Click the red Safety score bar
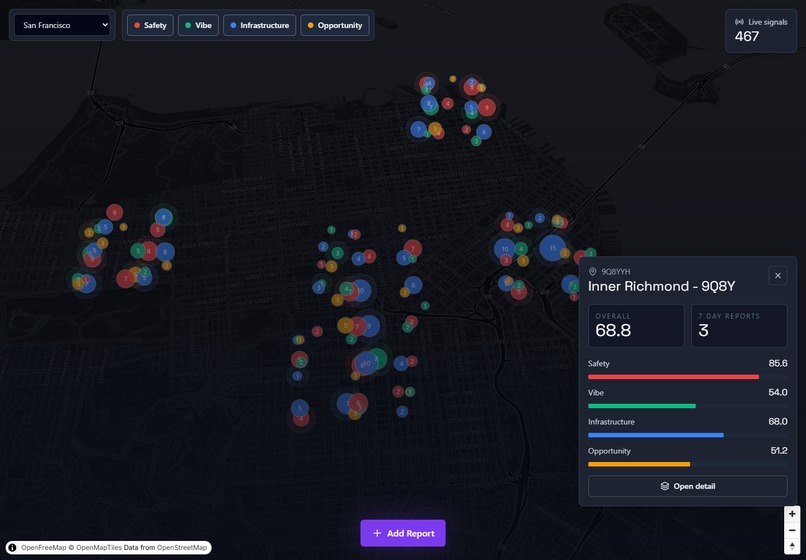Viewport: 806px width, 560px height. [x=673, y=377]
